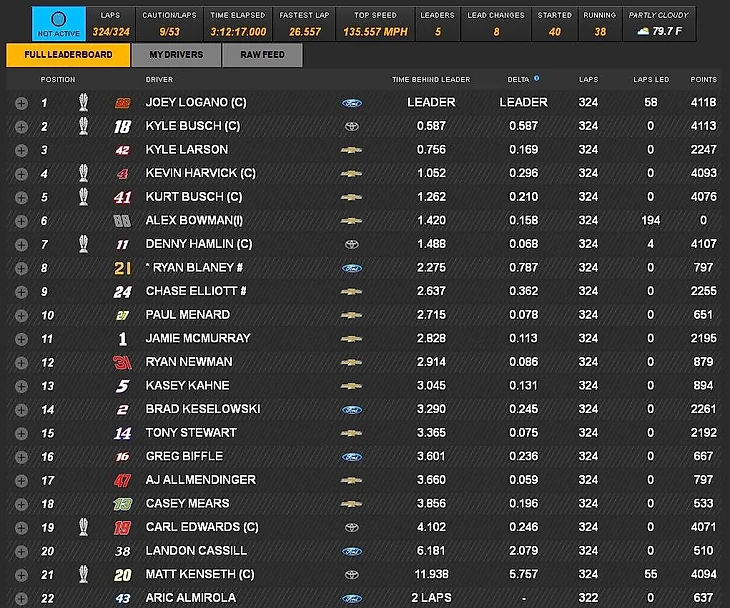This screenshot has width=730, height=608.
Task: Sort by the Laps Led column header
Action: click(650, 79)
